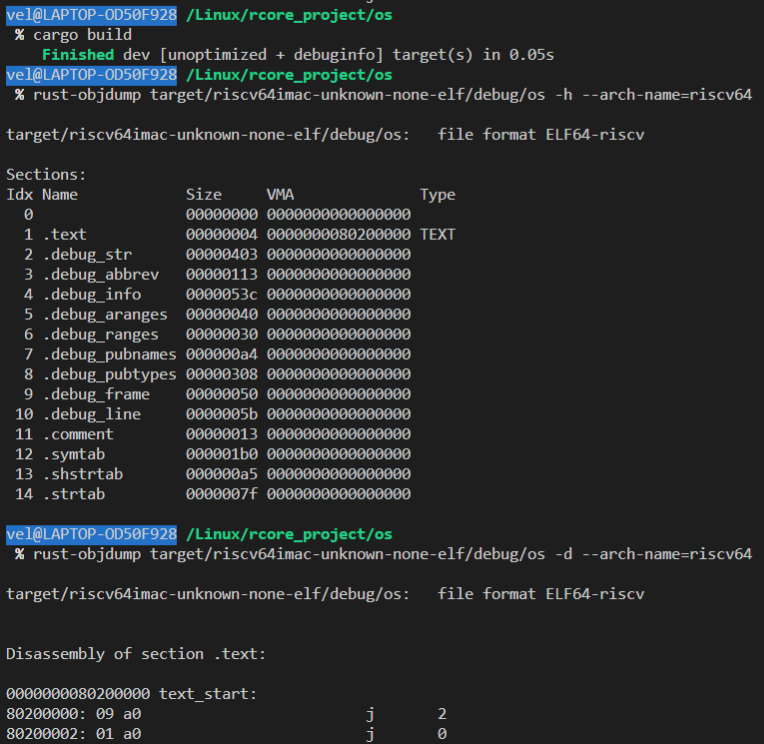Click the 'Type' column header
The height and width of the screenshot is (744, 764).
(x=437, y=195)
